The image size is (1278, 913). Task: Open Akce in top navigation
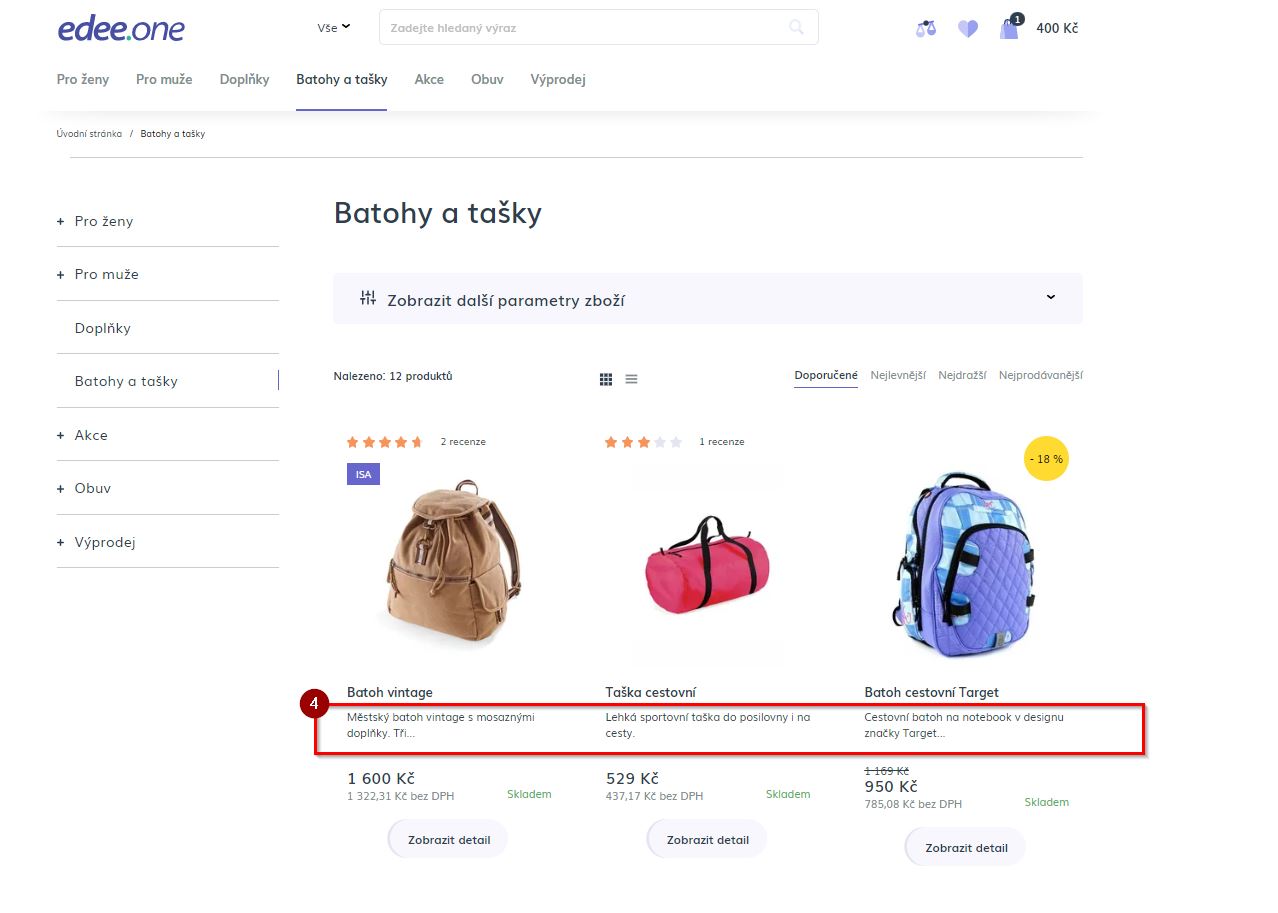tap(429, 79)
